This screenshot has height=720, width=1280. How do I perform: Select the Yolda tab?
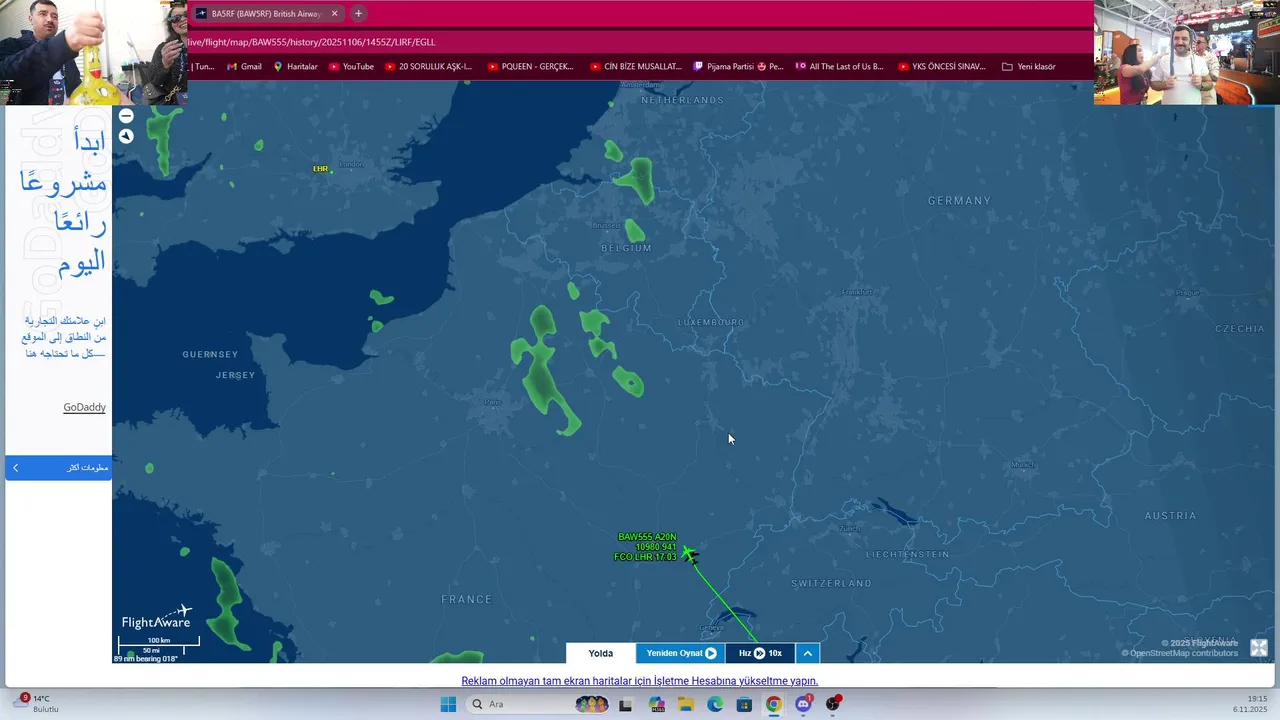click(601, 653)
